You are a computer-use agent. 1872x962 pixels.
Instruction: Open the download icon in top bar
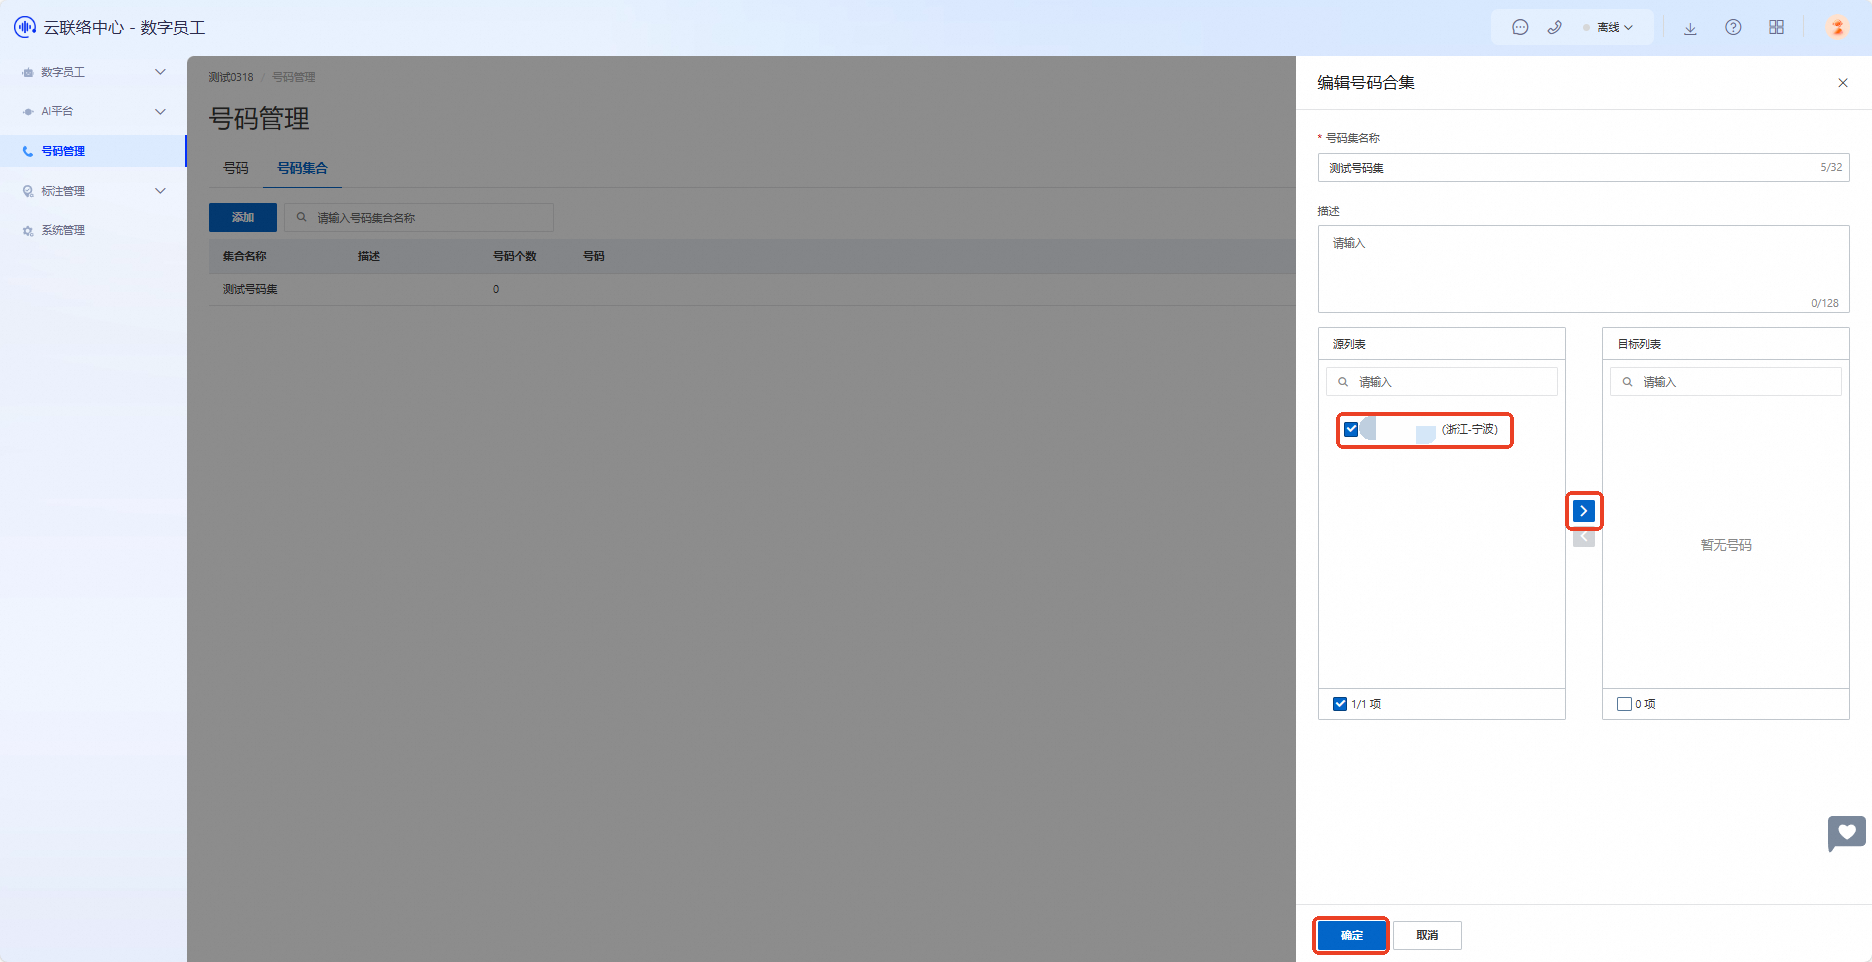pyautogui.click(x=1690, y=28)
